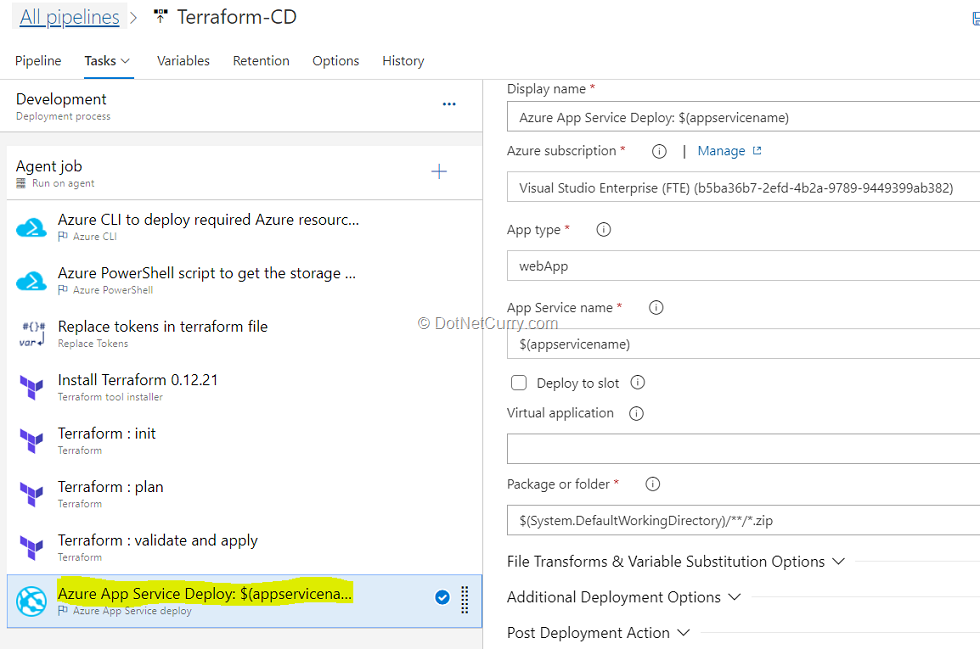
Task: Select the Terraform : plan task title
Action: click(x=111, y=486)
